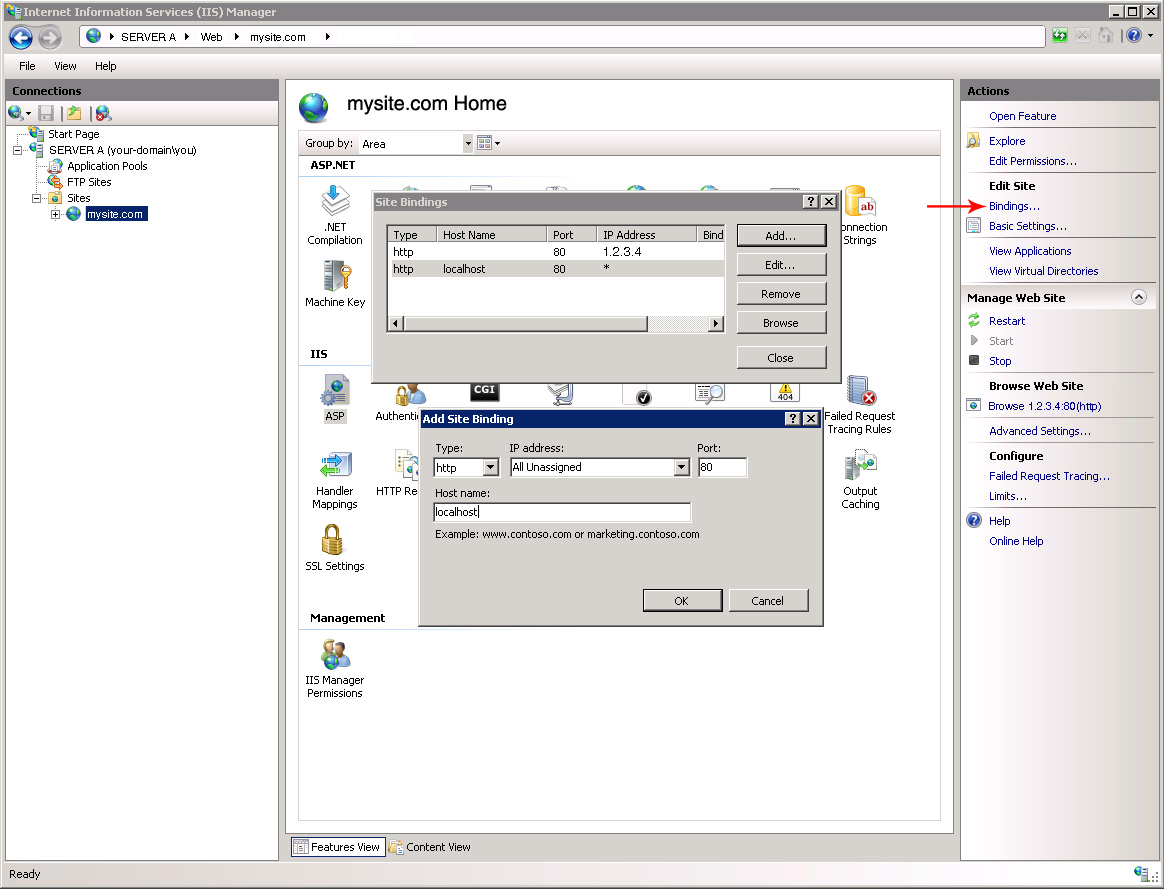Viewport: 1164px width, 889px height.
Task: Click the Basic Settings... link
Action: tap(1027, 226)
